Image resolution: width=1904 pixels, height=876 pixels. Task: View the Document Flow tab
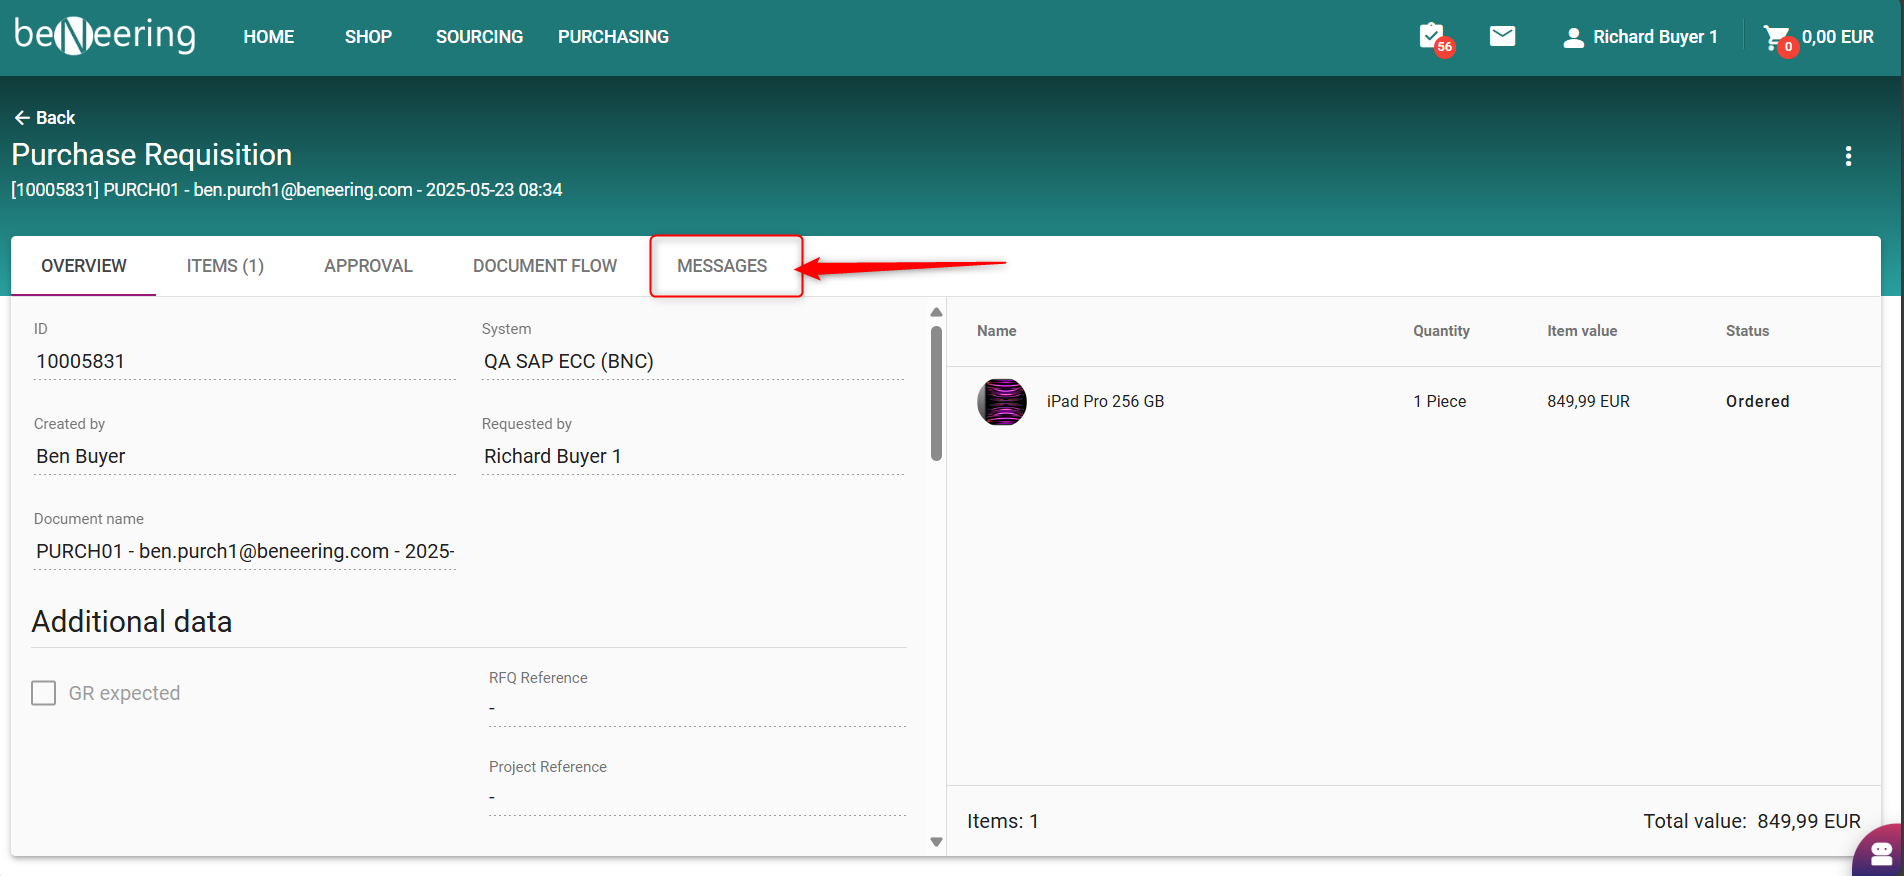[x=545, y=266]
